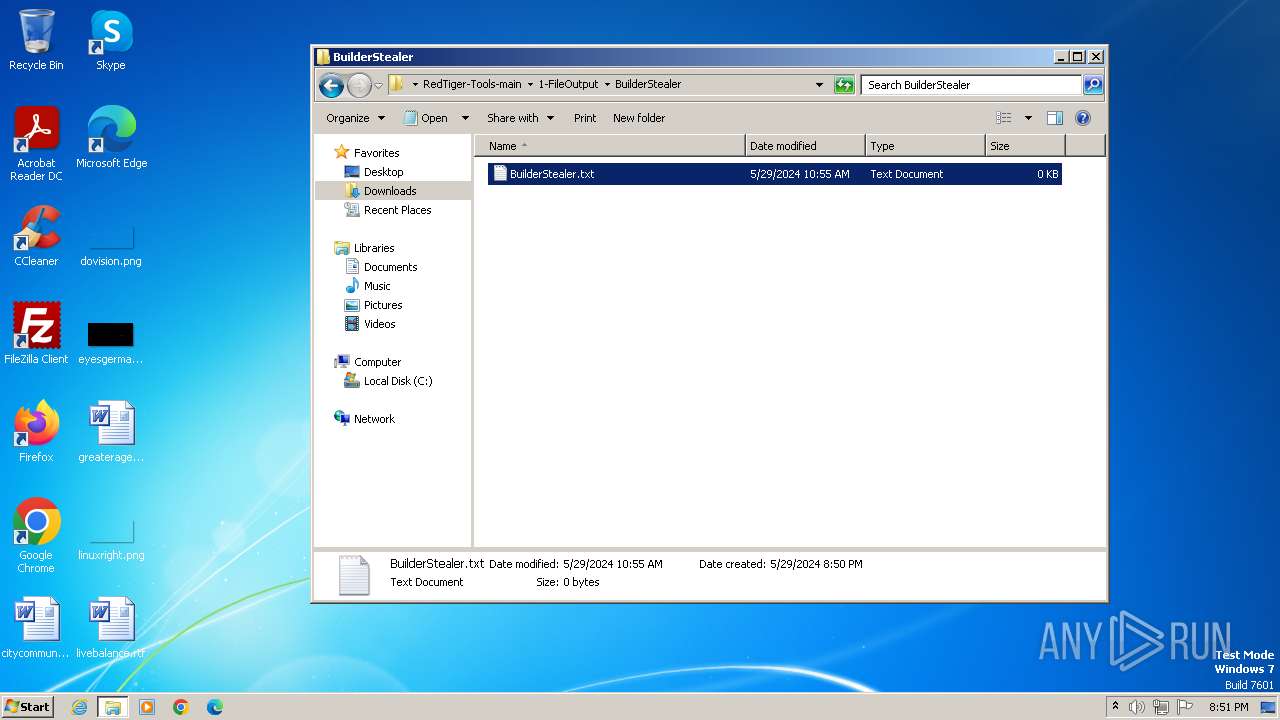Select 1-FileOutput in the breadcrumb path

(x=568, y=85)
